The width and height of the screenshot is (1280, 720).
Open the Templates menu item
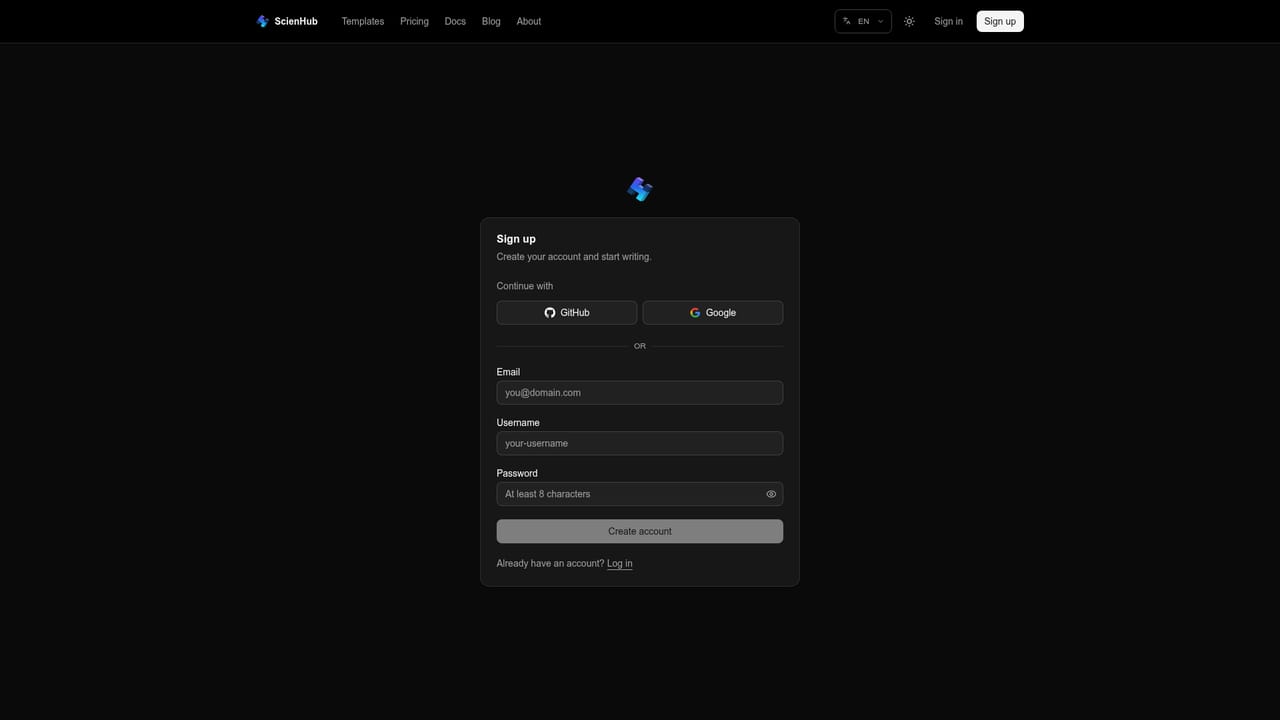coord(363,21)
